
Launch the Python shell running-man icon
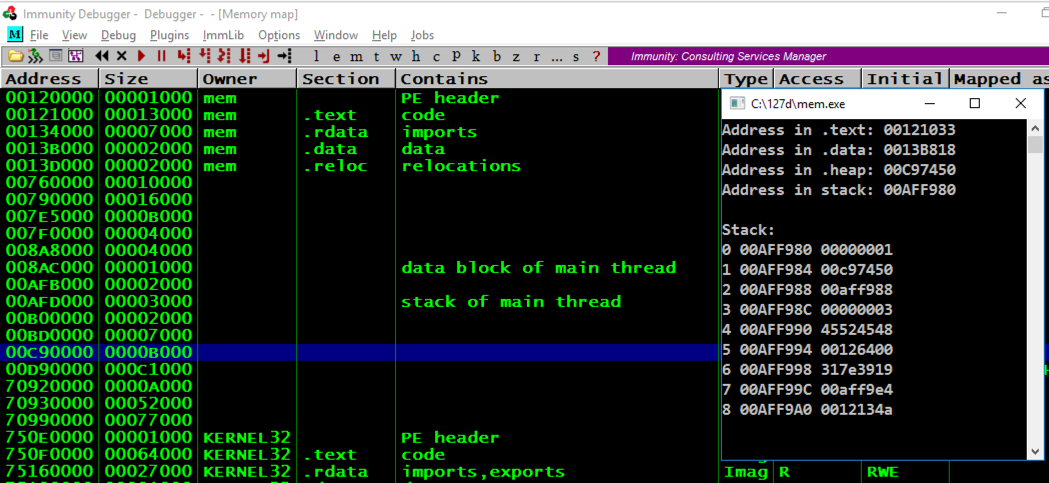35,56
